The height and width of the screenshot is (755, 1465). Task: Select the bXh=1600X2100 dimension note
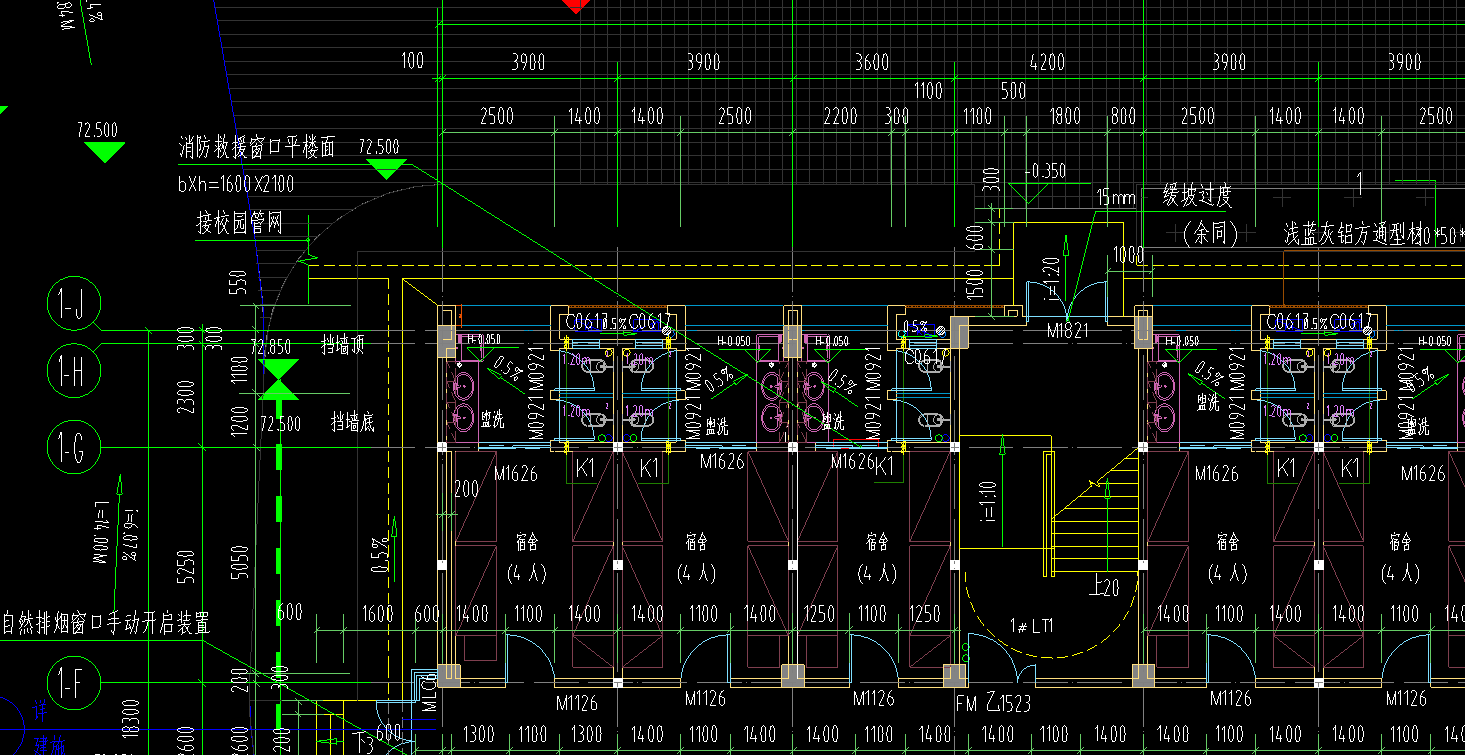[x=236, y=184]
